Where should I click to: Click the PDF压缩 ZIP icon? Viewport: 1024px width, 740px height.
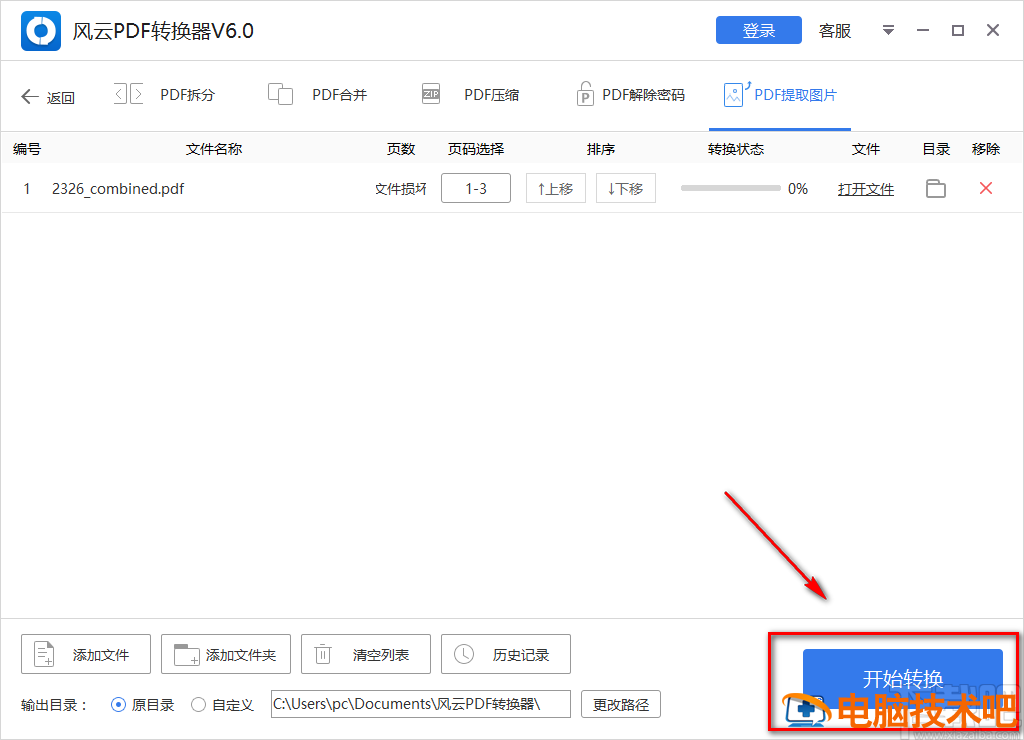coord(430,94)
